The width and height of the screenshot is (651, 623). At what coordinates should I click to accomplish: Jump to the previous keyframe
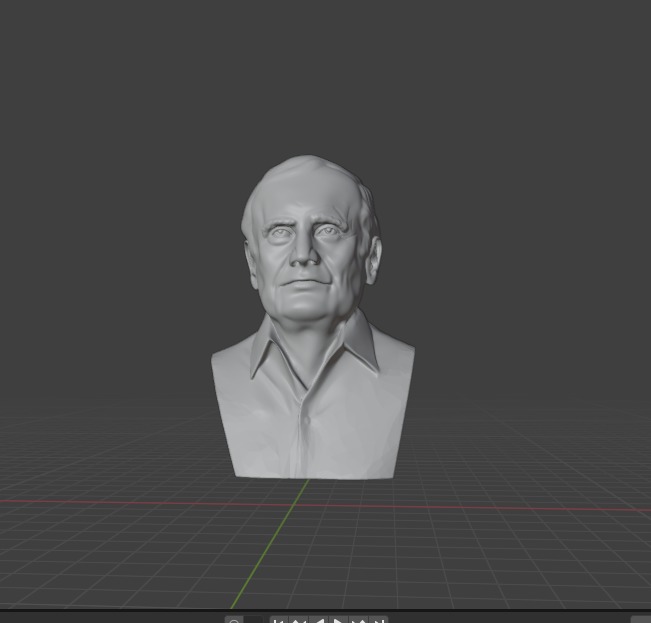pos(299,620)
